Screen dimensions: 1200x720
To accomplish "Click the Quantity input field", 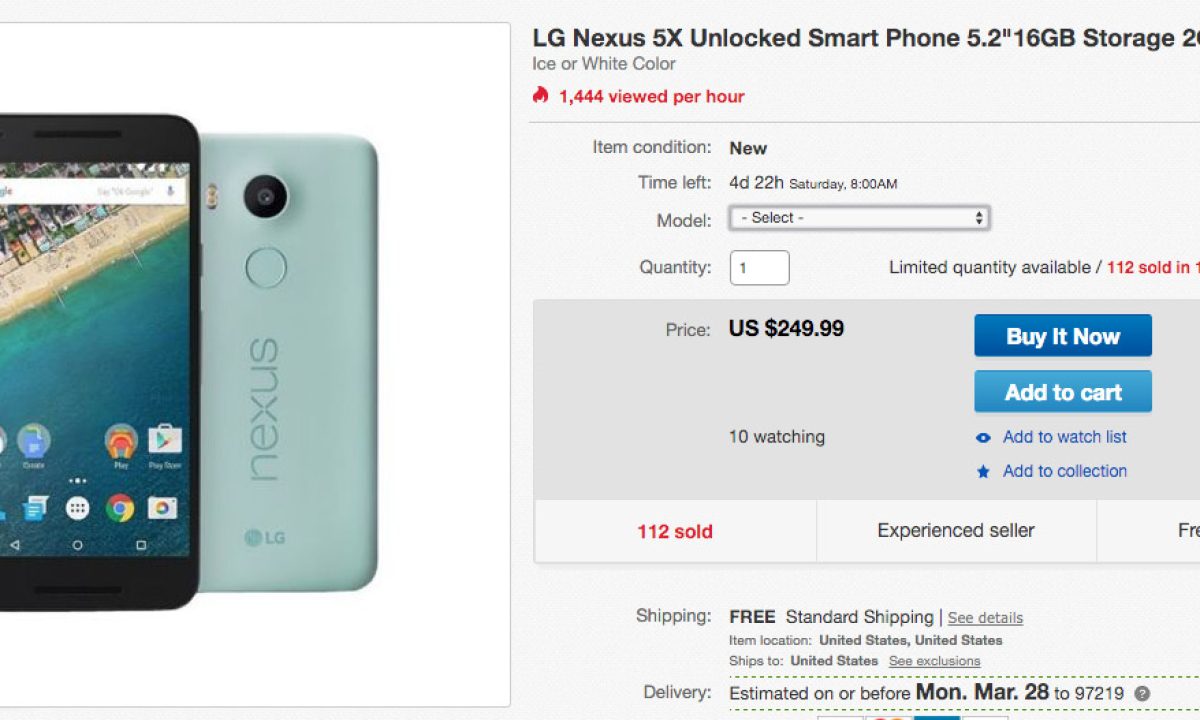I will coord(759,268).
